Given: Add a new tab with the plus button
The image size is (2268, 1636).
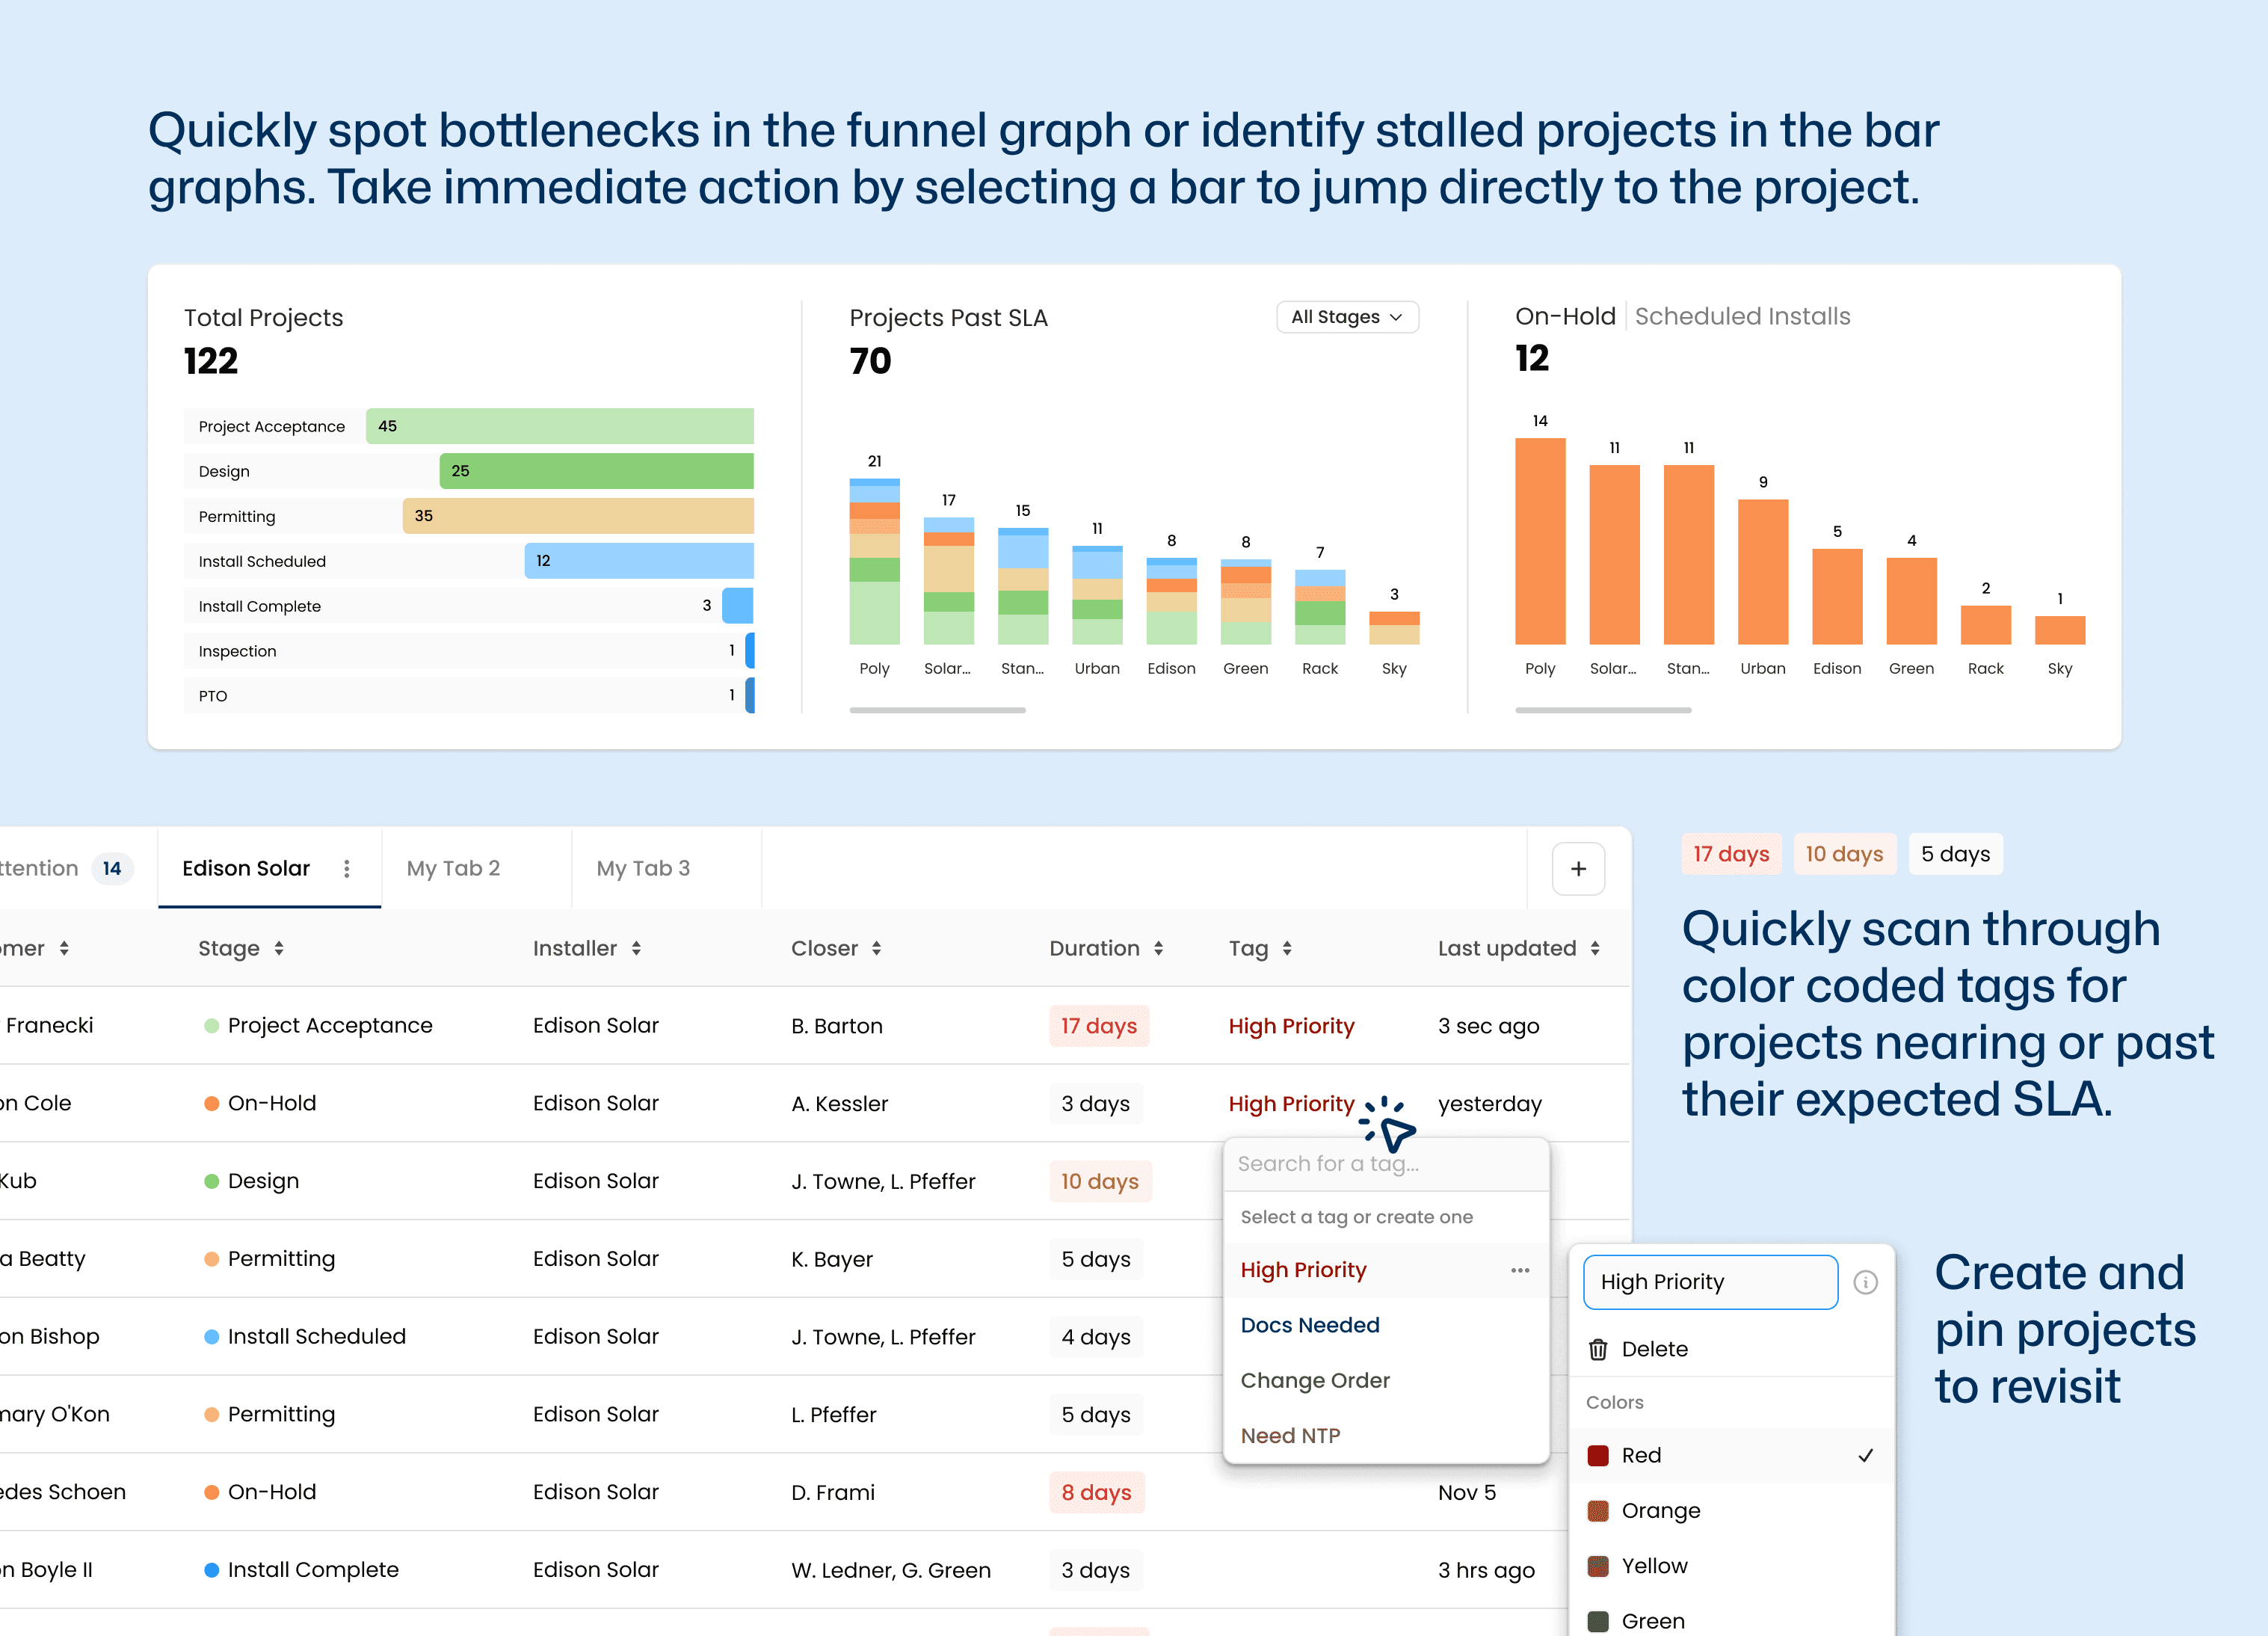Looking at the screenshot, I should 1578,869.
